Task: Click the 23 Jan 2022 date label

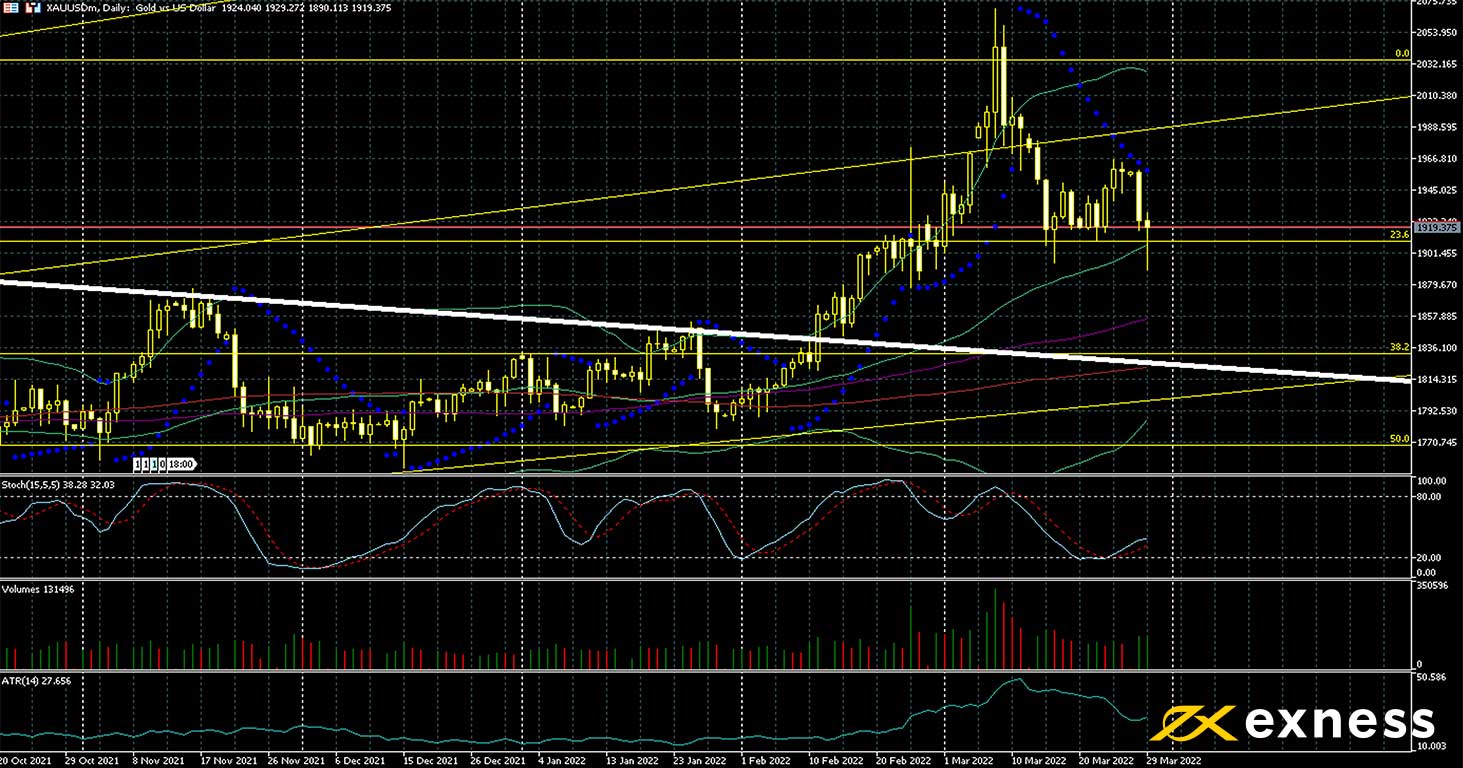Action: (698, 760)
